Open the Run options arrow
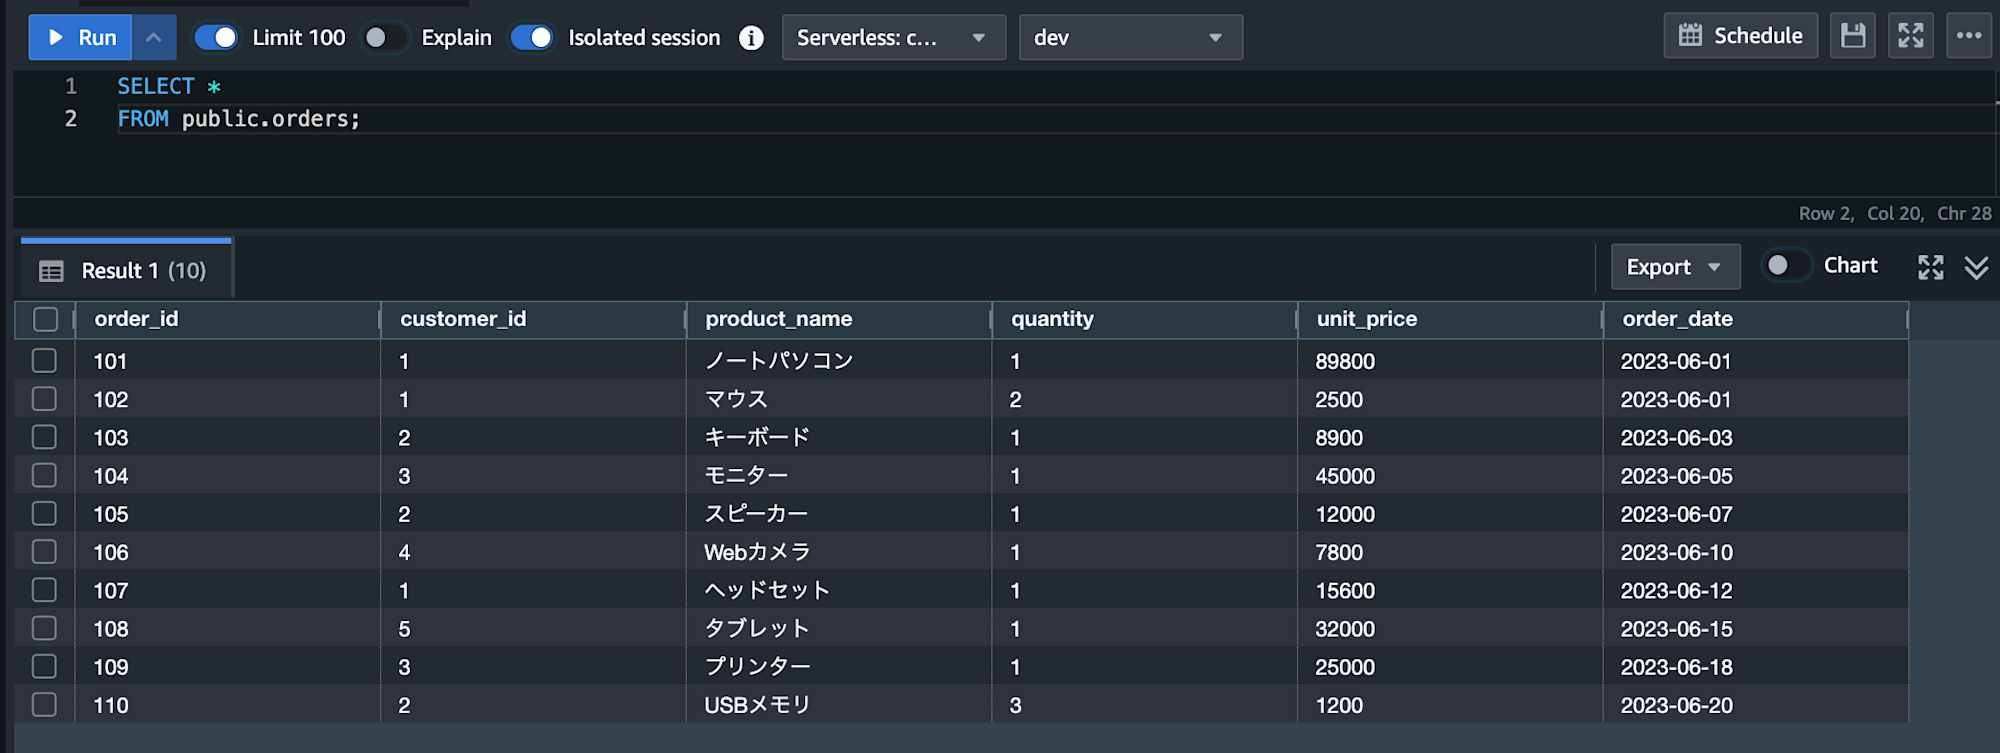 pyautogui.click(x=154, y=38)
